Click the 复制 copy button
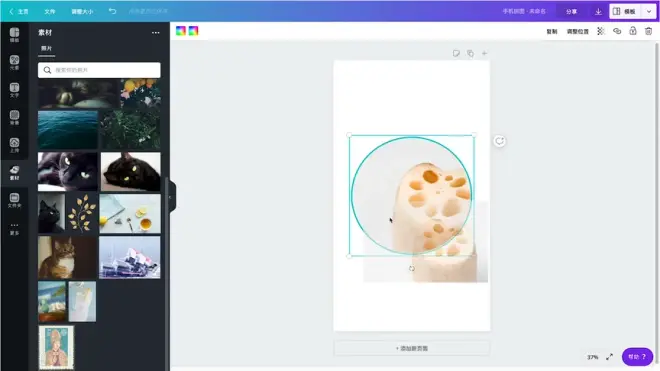Image resolution: width=660 pixels, height=371 pixels. point(551,32)
